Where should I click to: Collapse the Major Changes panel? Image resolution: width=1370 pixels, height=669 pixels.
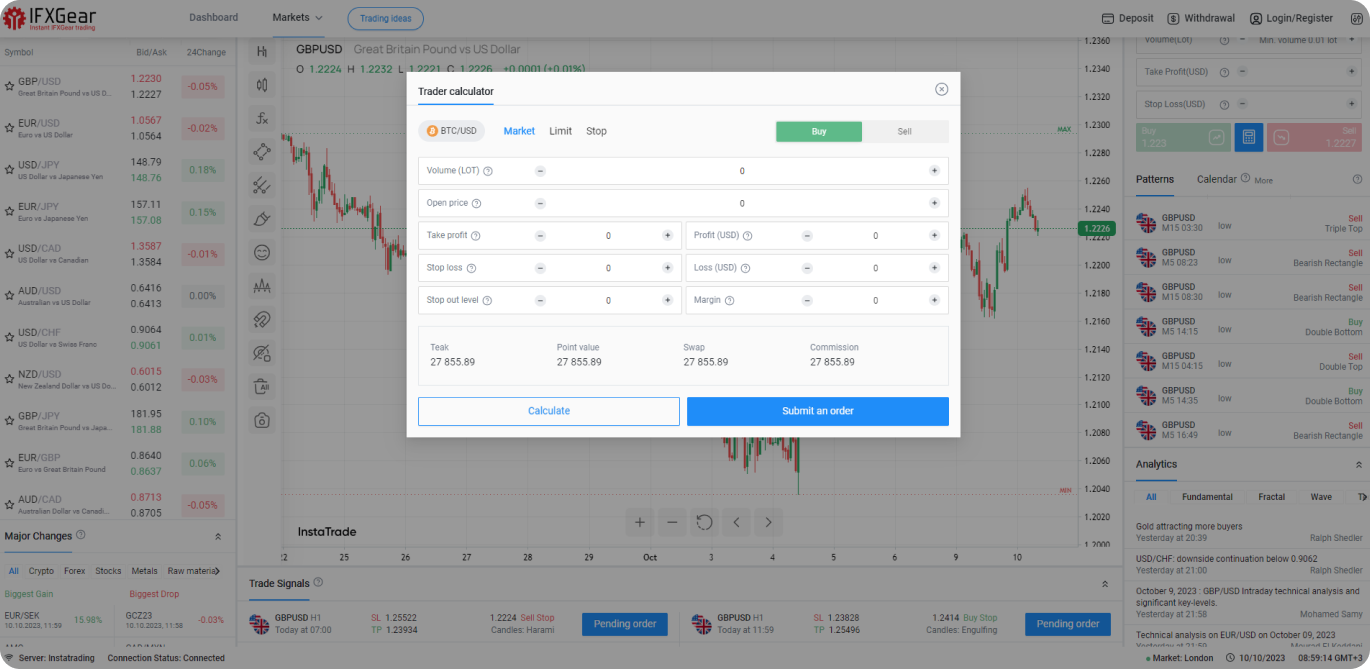point(218,537)
